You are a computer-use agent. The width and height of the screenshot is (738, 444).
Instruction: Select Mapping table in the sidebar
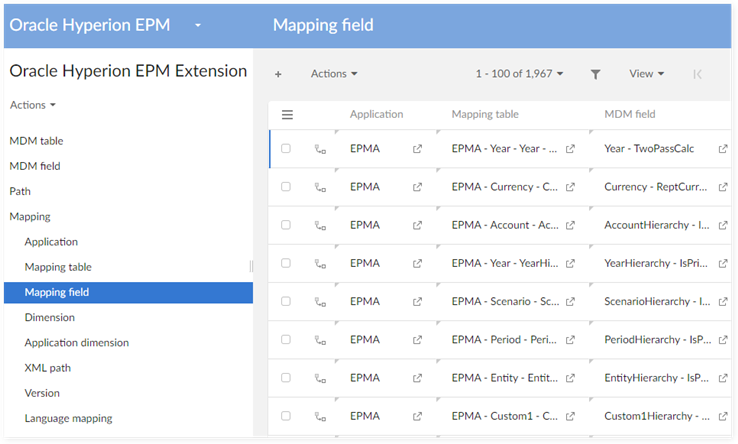(58, 267)
